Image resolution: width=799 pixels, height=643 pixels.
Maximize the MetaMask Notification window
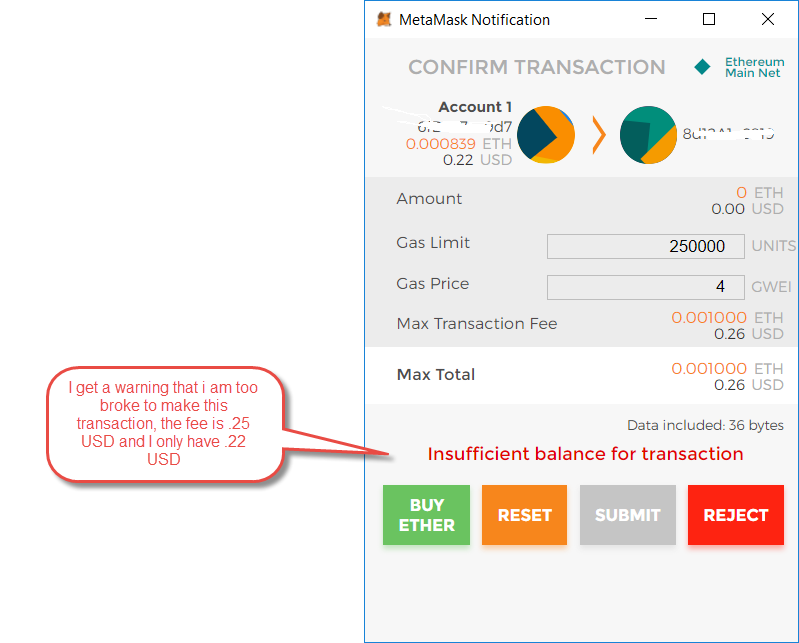coord(709,19)
